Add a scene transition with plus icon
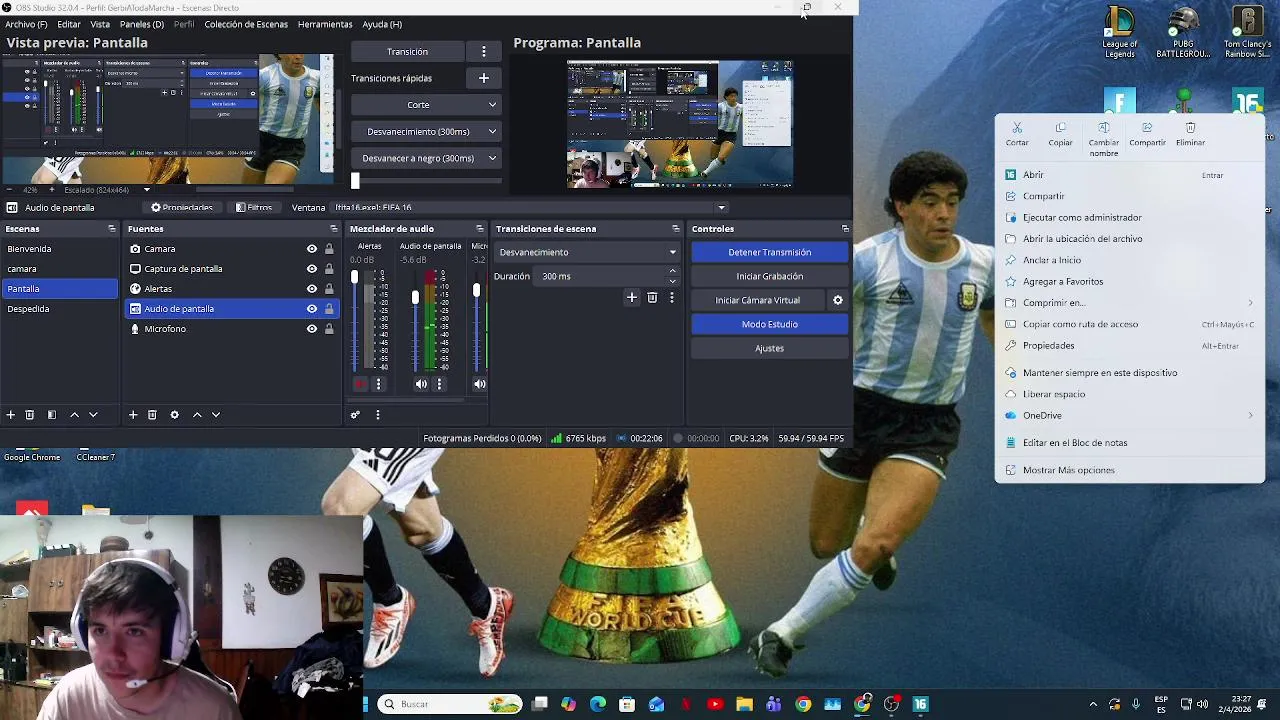The height and width of the screenshot is (720, 1280). coord(631,297)
